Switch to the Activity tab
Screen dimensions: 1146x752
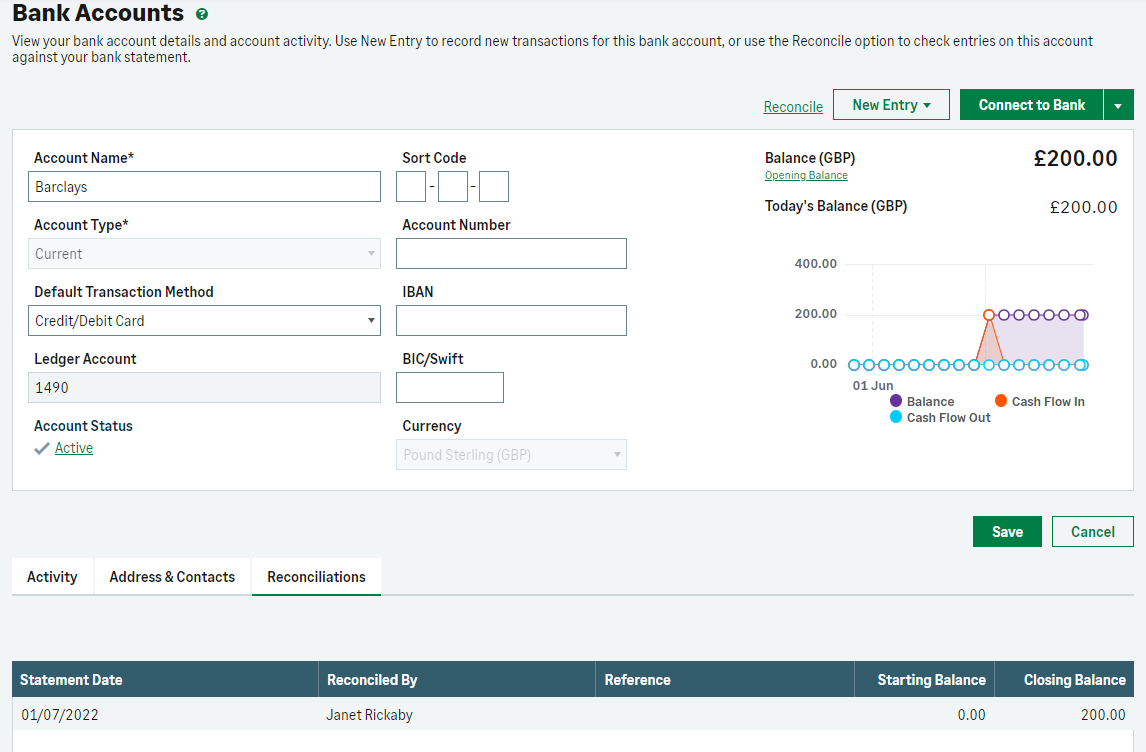click(x=52, y=577)
